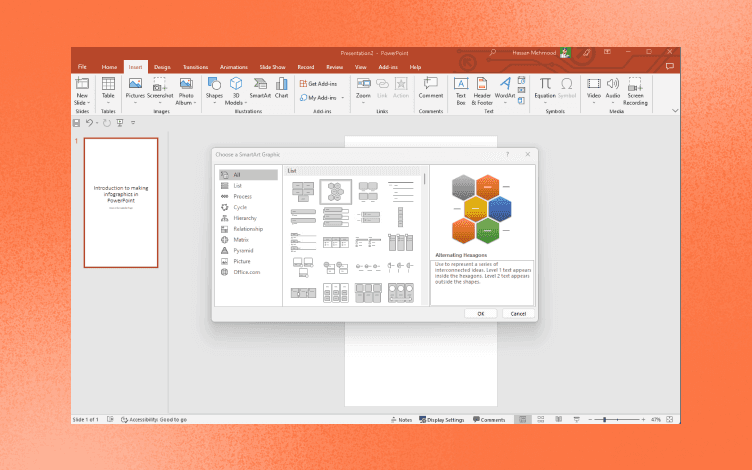Click the comments speech bubble above the ribbon

click(x=670, y=66)
